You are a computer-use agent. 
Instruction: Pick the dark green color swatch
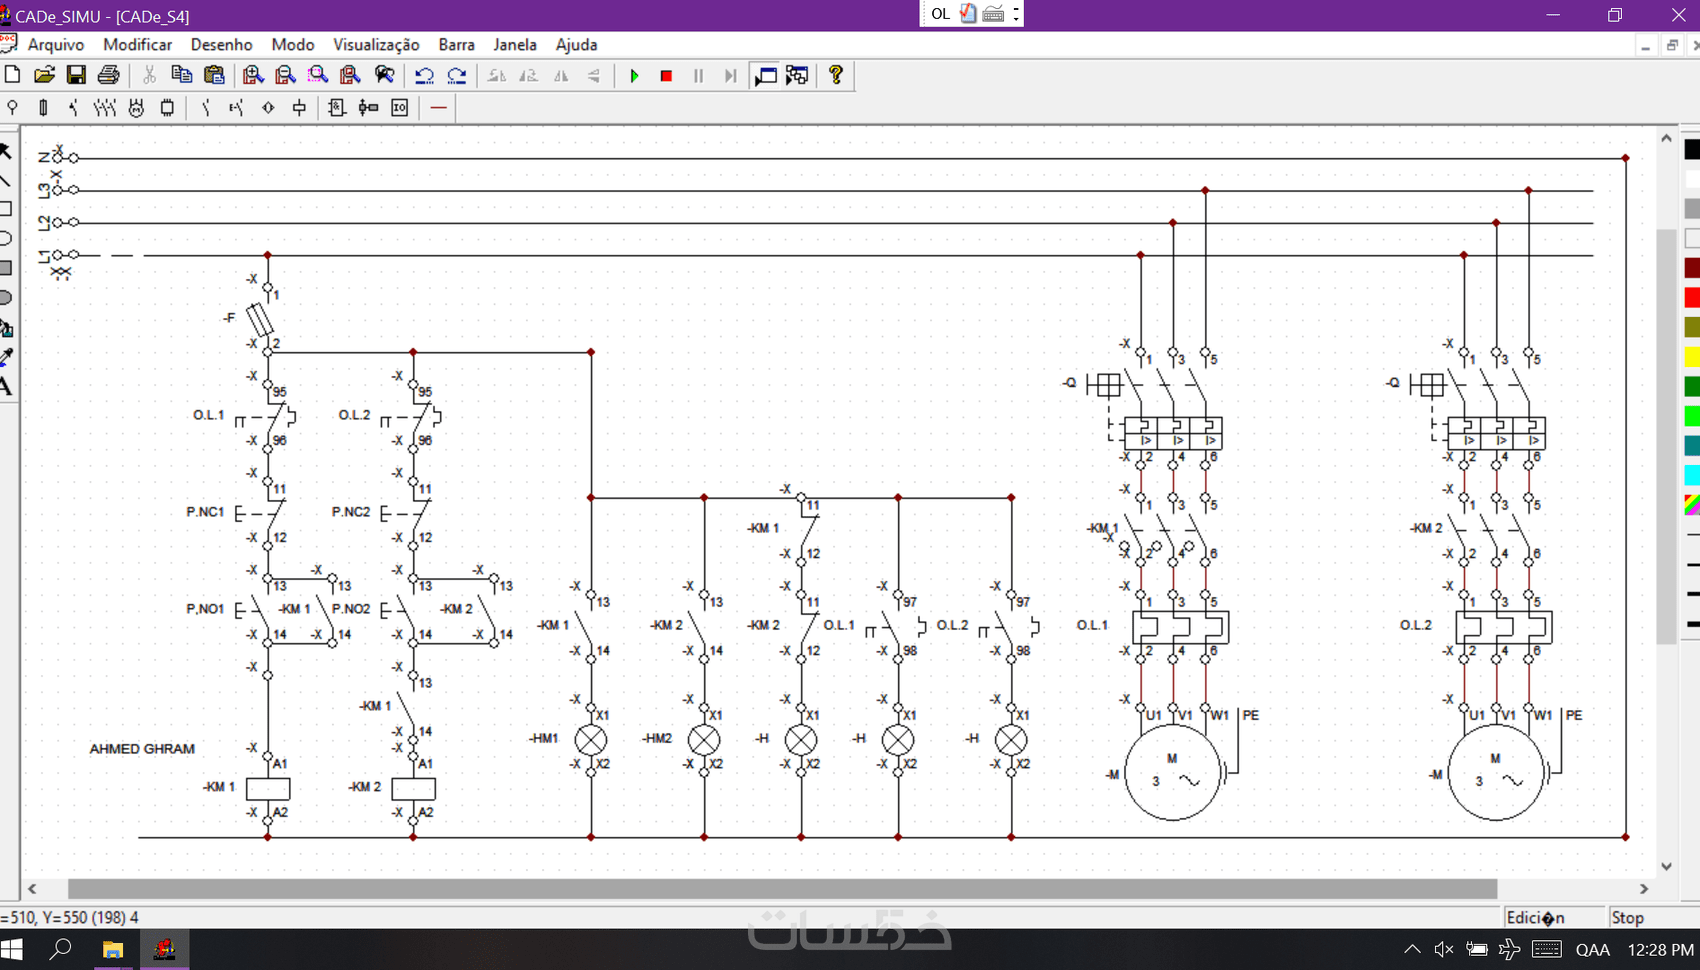pos(1692,386)
